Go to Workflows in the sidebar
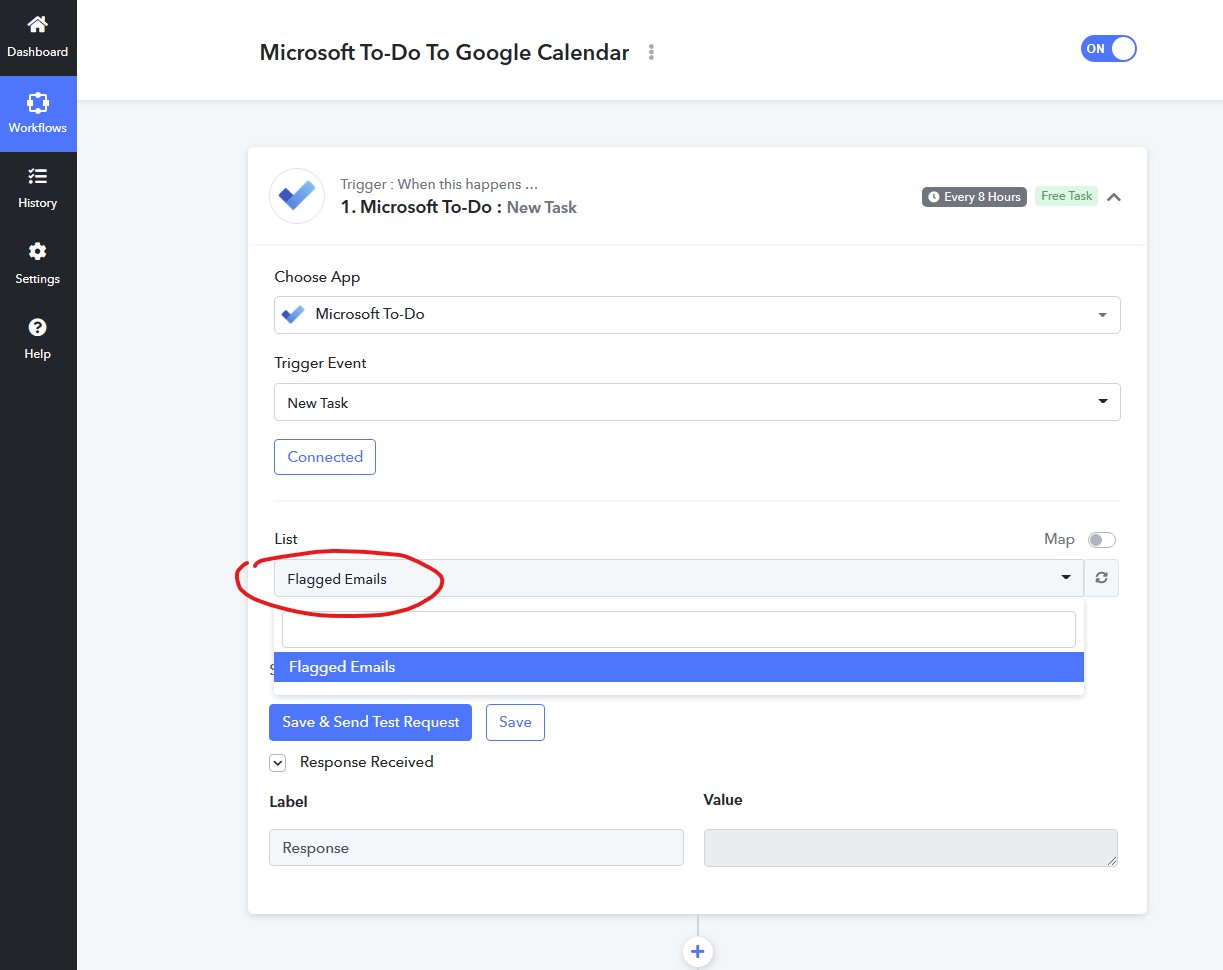The height and width of the screenshot is (970, 1223). 38,113
